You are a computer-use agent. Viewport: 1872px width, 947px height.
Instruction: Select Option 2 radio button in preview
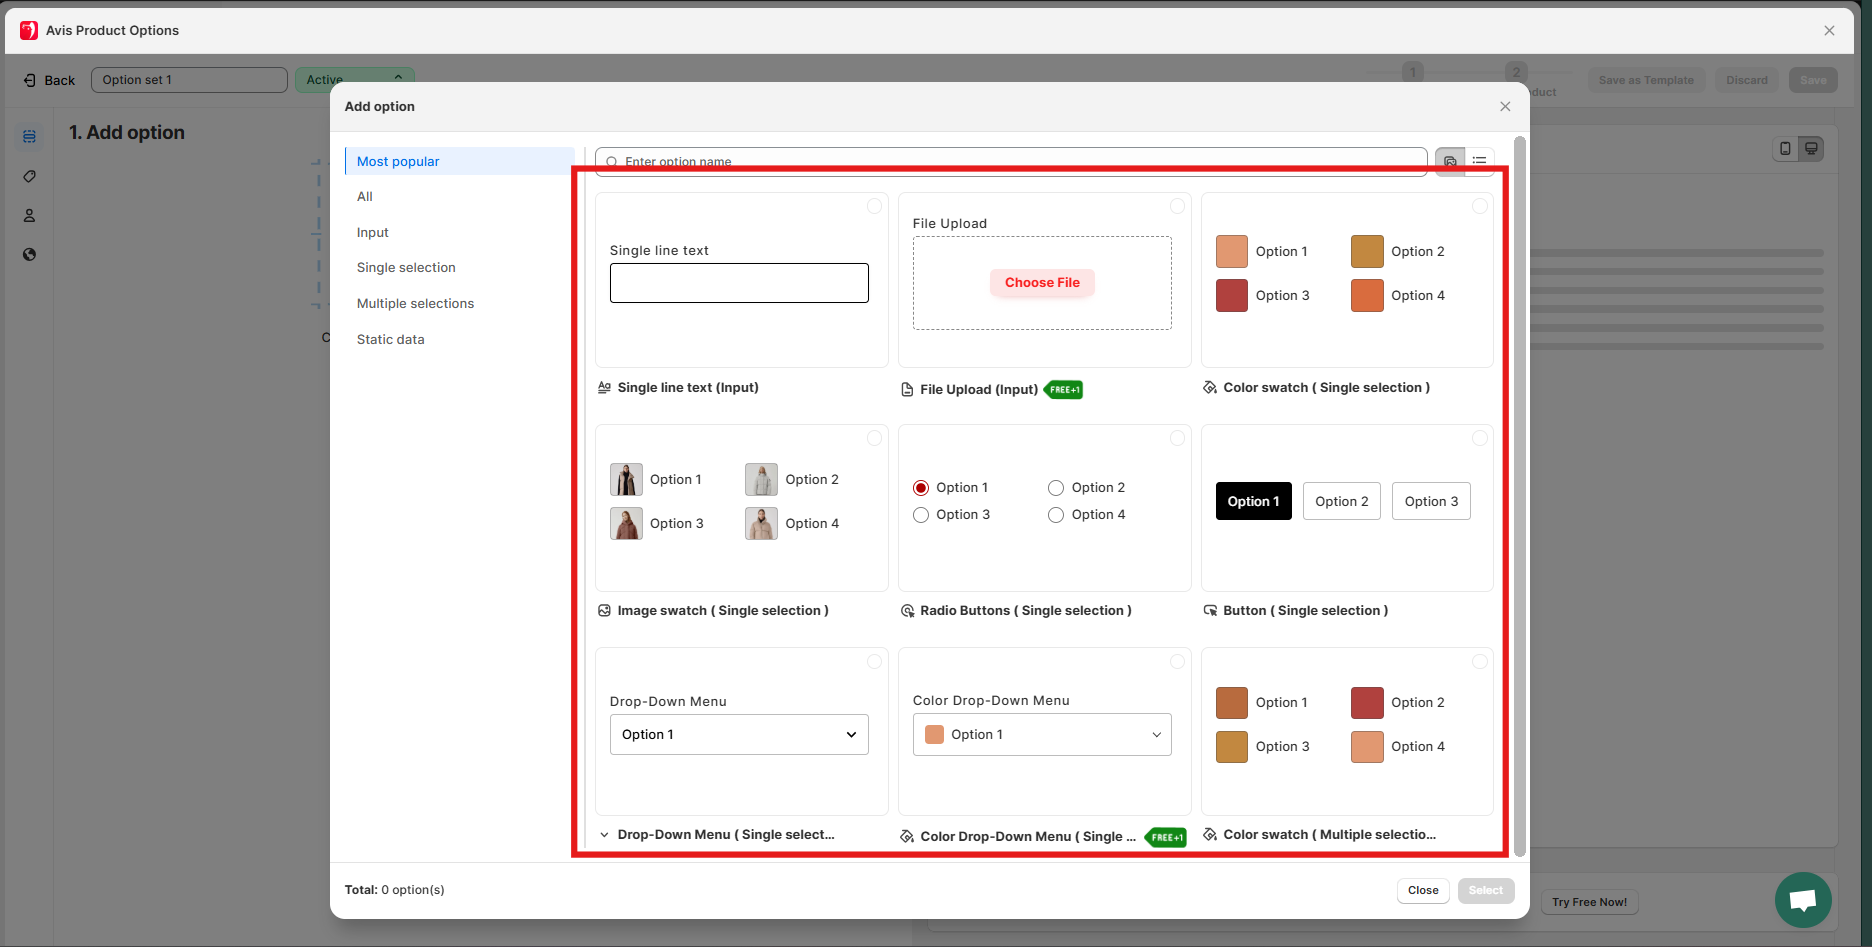point(1056,488)
